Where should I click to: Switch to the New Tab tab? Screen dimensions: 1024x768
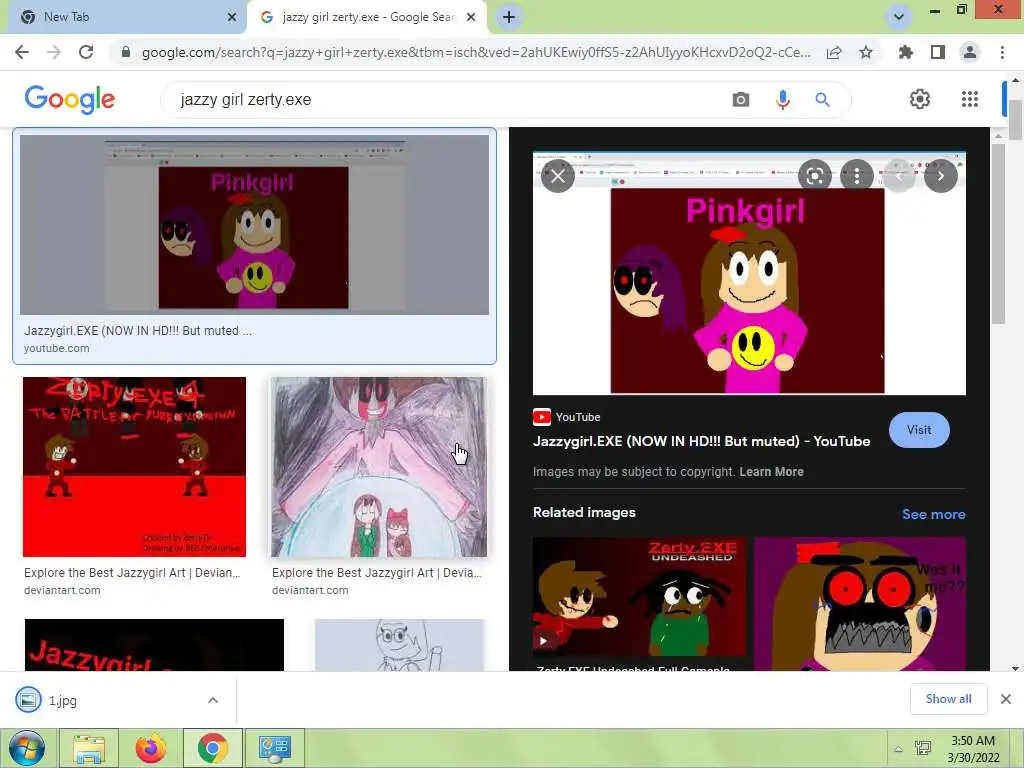pos(123,17)
